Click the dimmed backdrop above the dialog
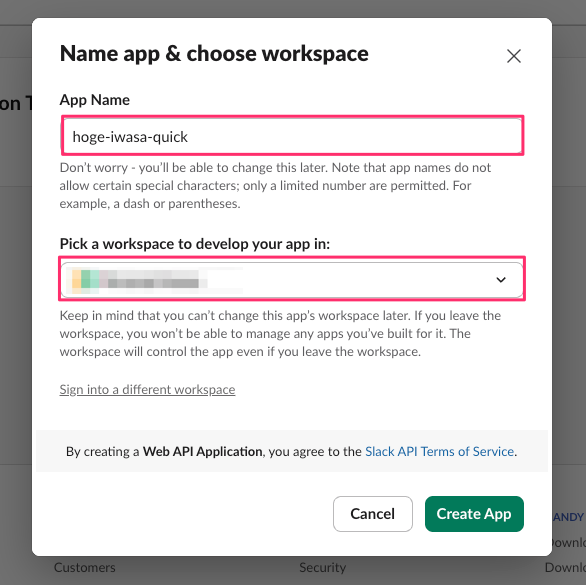 click(x=293, y=8)
